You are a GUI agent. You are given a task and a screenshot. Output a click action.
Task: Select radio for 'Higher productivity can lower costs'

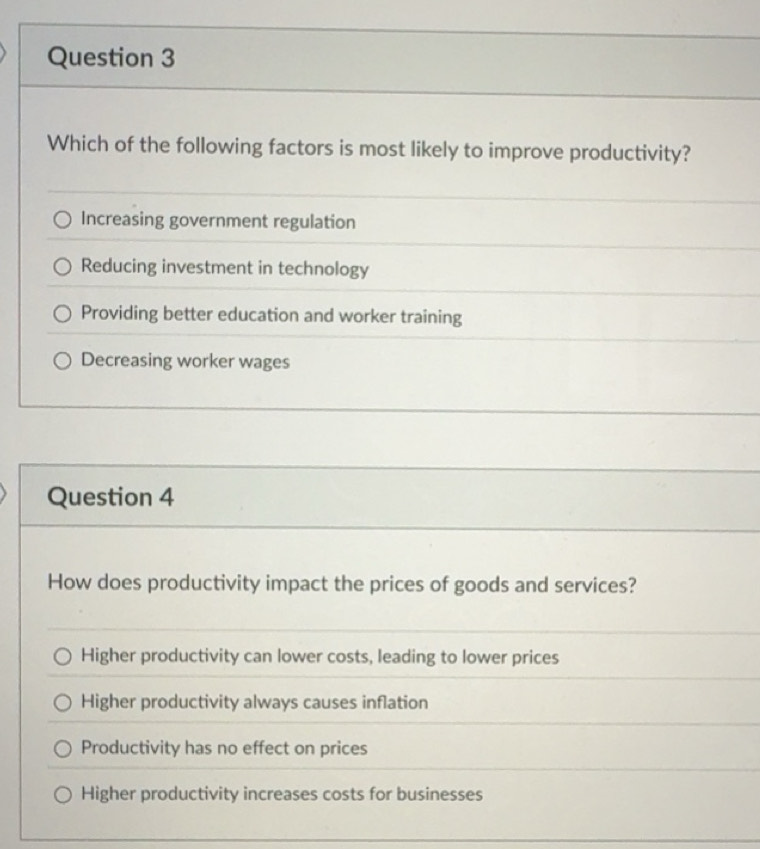pyautogui.click(x=63, y=657)
